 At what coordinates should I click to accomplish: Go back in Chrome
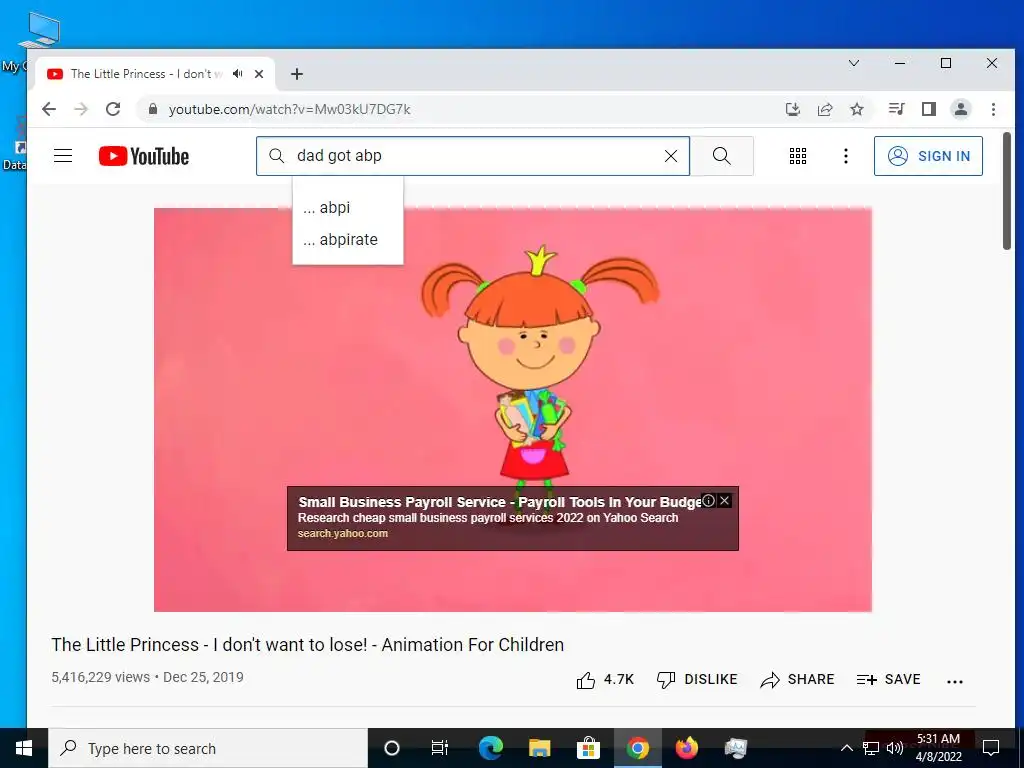coord(49,109)
